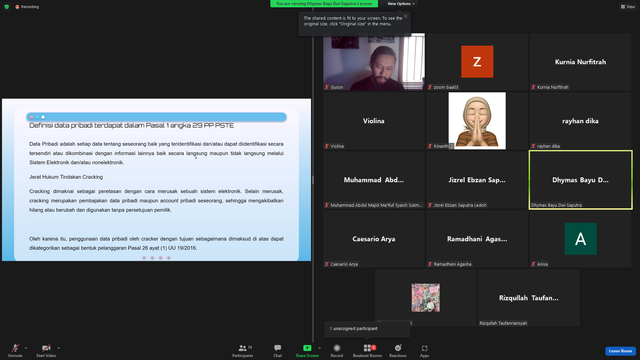Viewport: 640px width, 360px height.
Task: Select Rizqullah Taufan... participant tile
Action: click(x=529, y=298)
